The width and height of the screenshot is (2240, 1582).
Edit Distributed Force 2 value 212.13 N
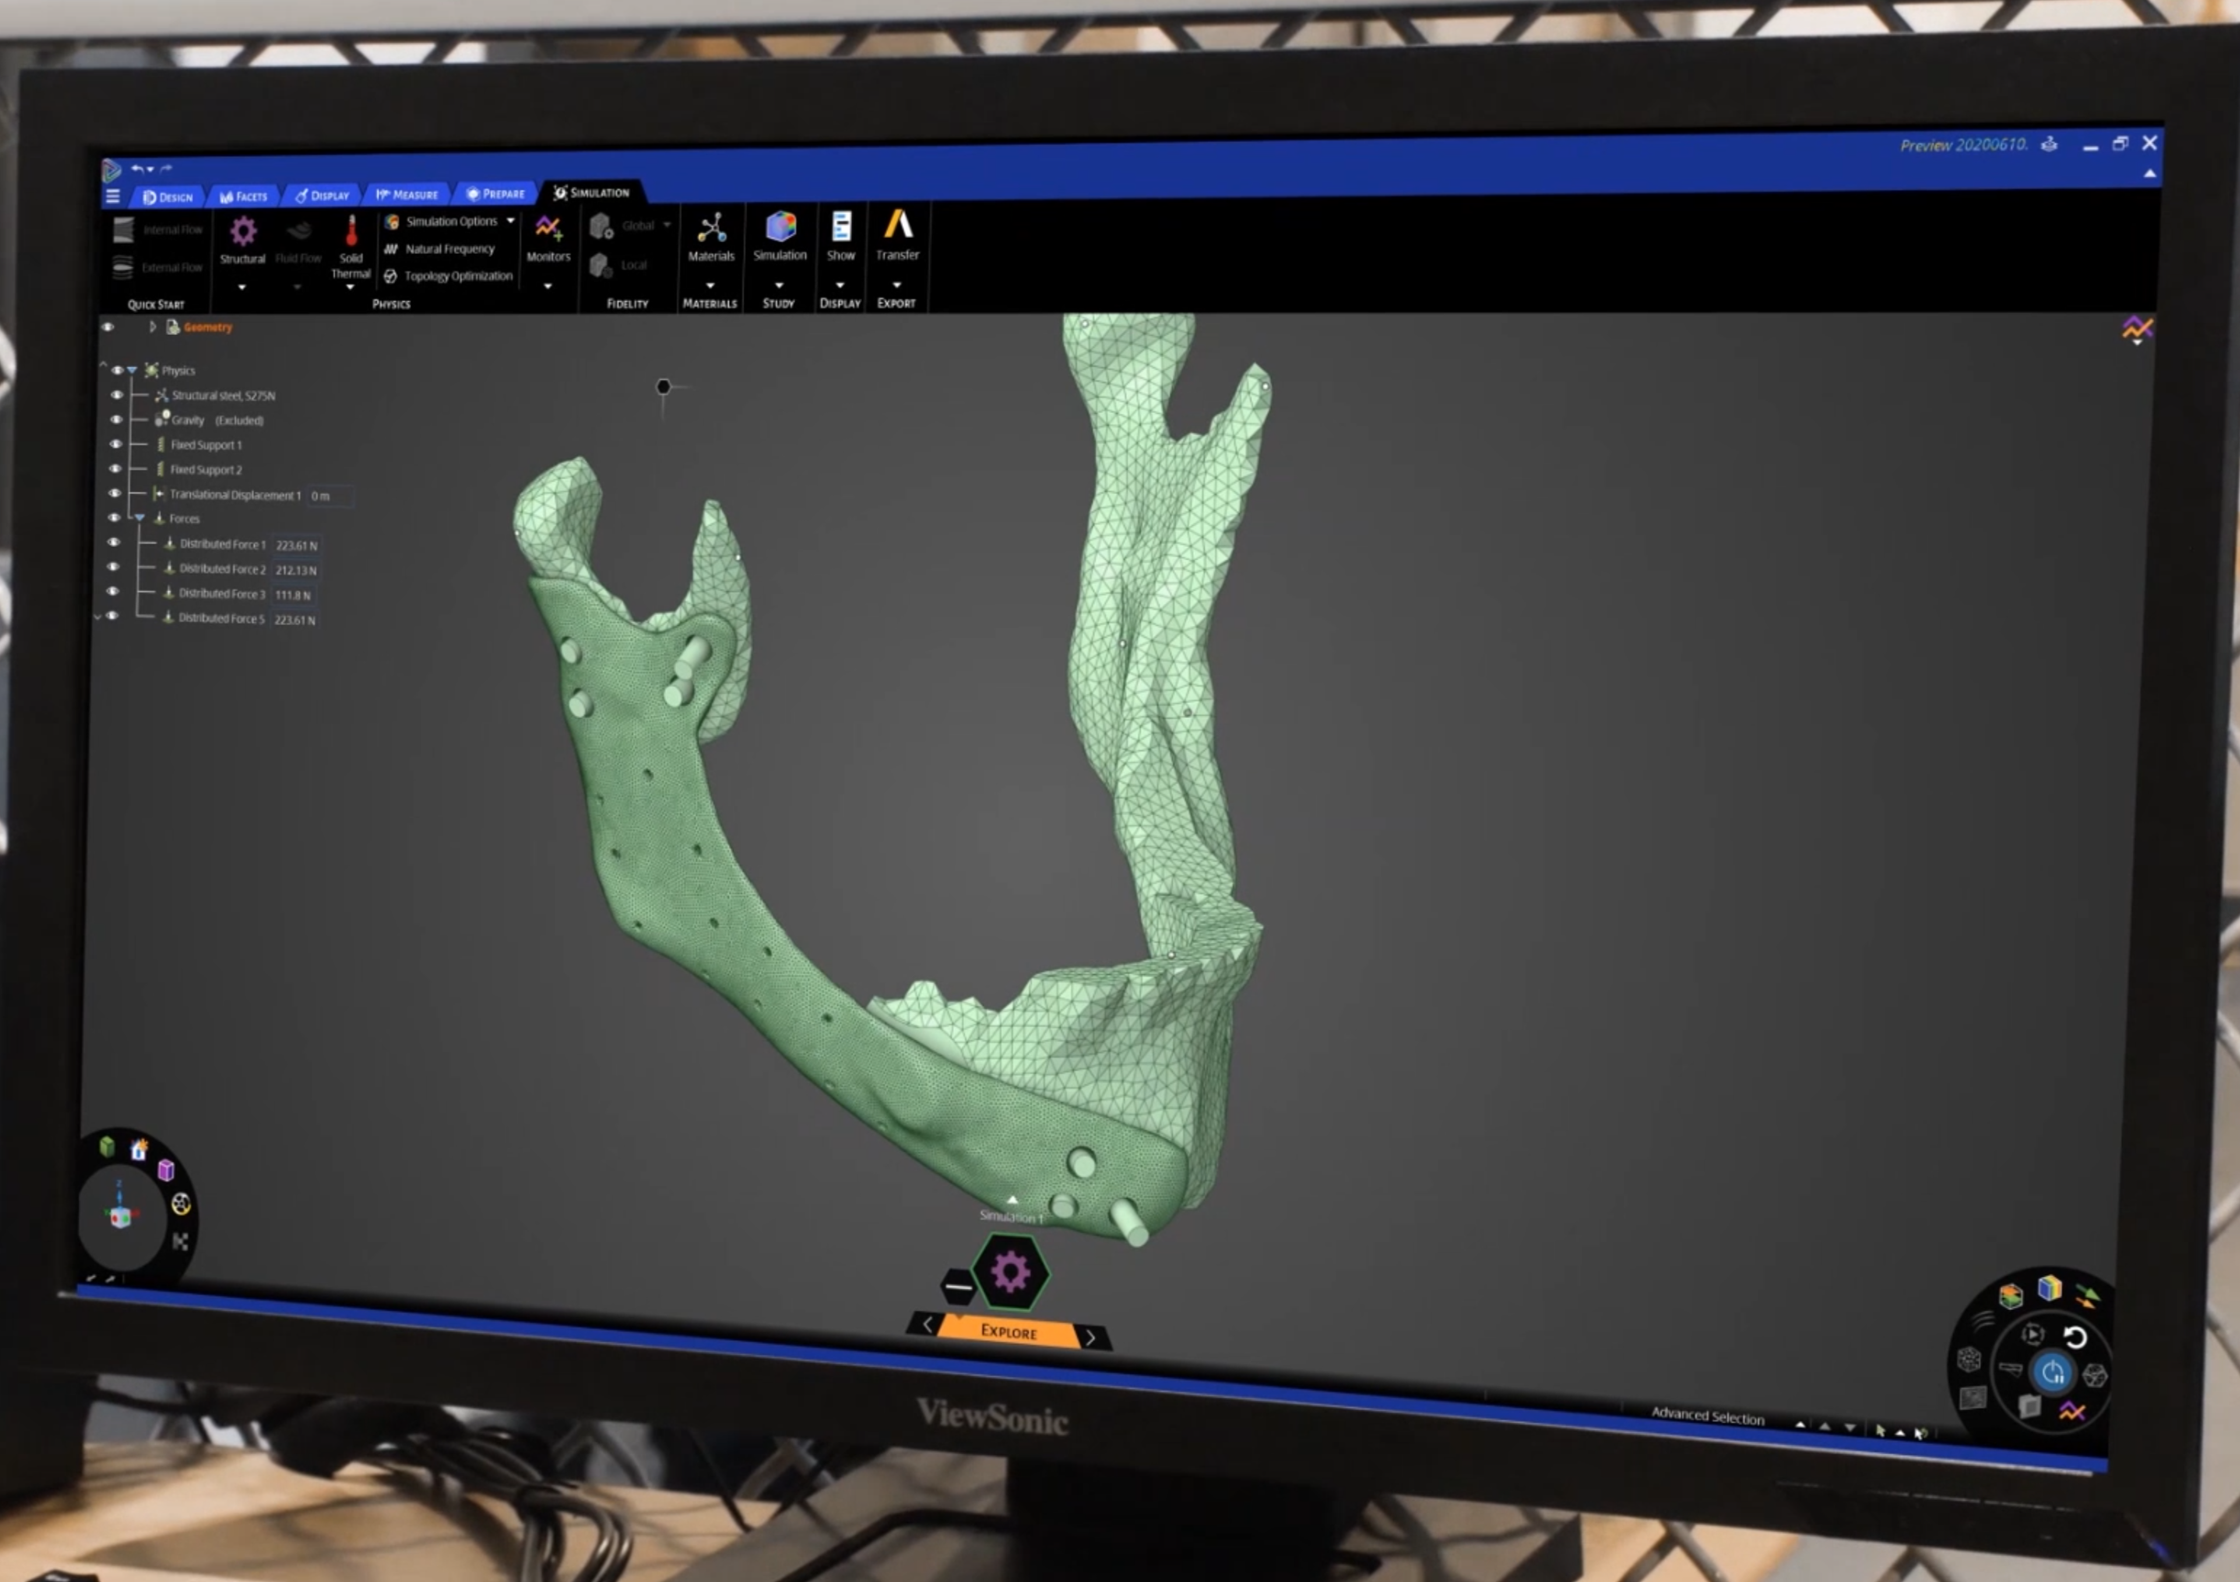click(x=296, y=570)
